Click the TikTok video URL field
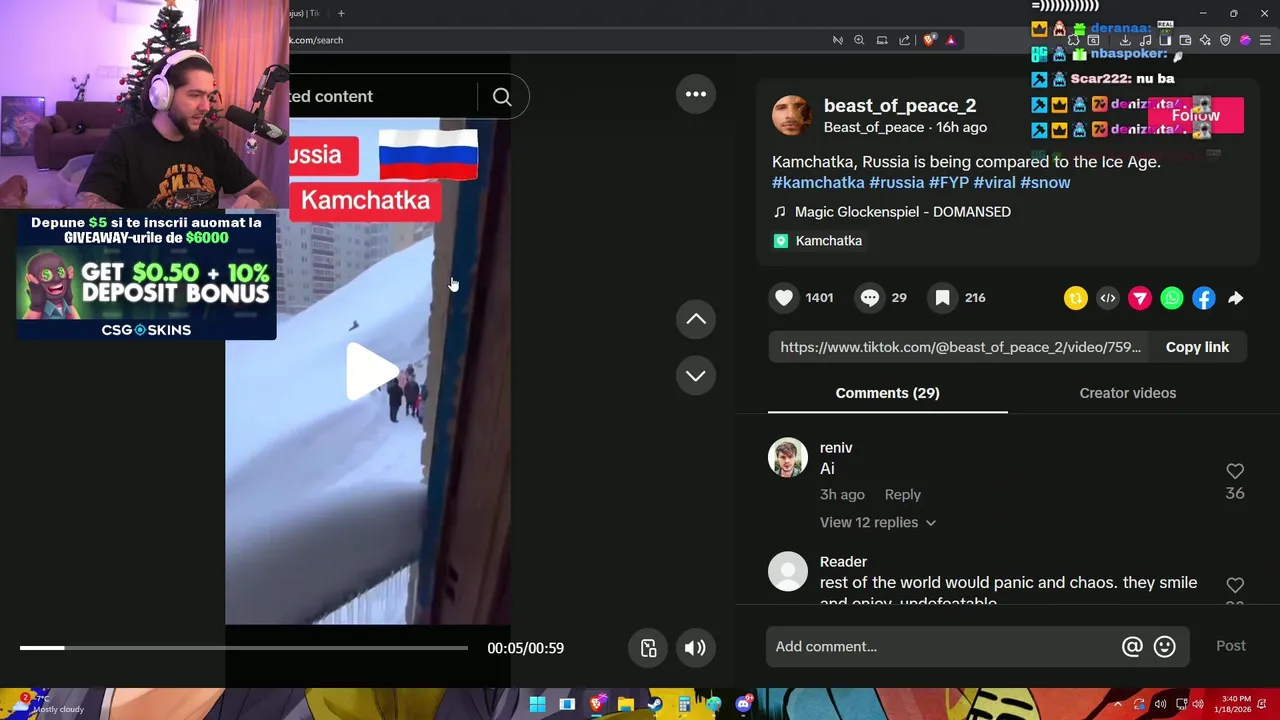 pyautogui.click(x=960, y=347)
